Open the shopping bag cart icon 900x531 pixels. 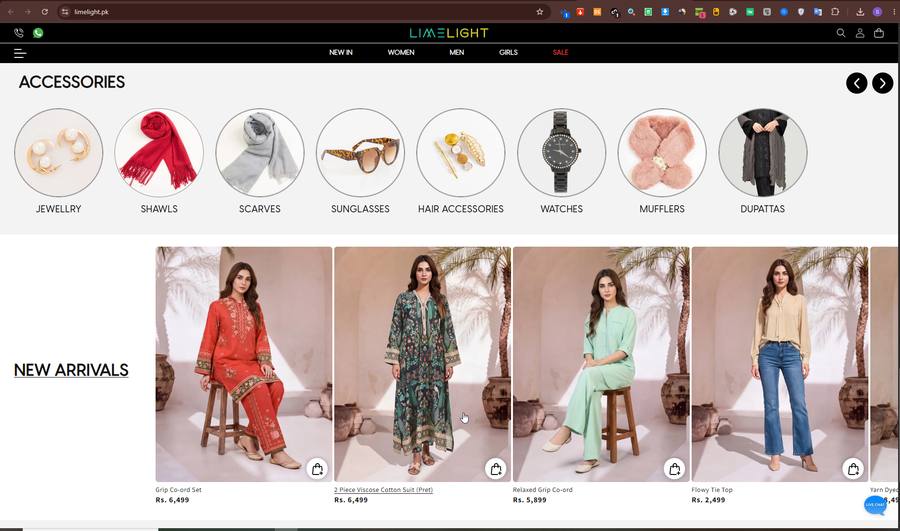pos(879,33)
